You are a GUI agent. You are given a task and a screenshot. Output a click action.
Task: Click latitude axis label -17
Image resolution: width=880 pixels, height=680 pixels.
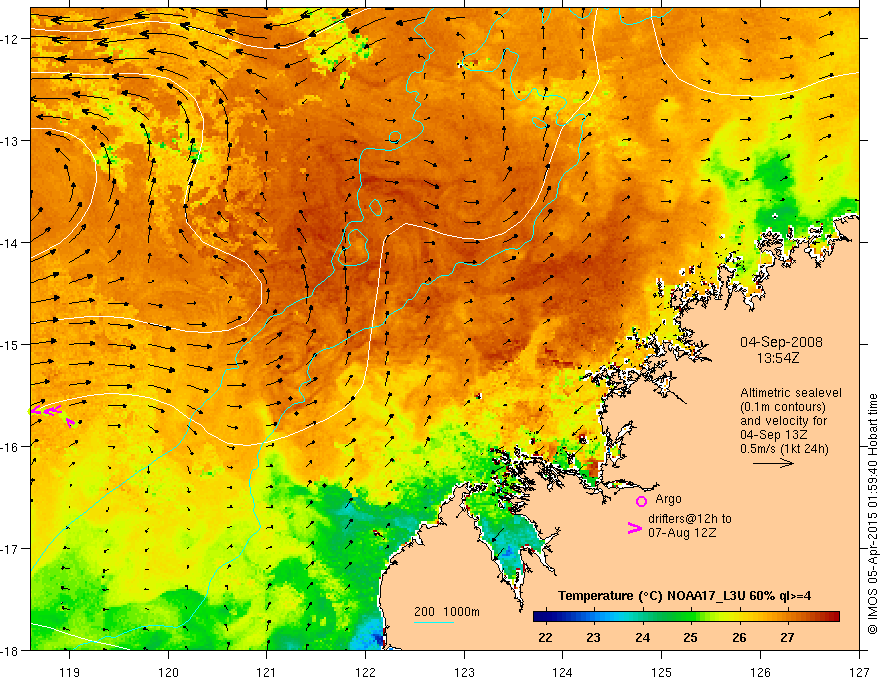point(10,549)
